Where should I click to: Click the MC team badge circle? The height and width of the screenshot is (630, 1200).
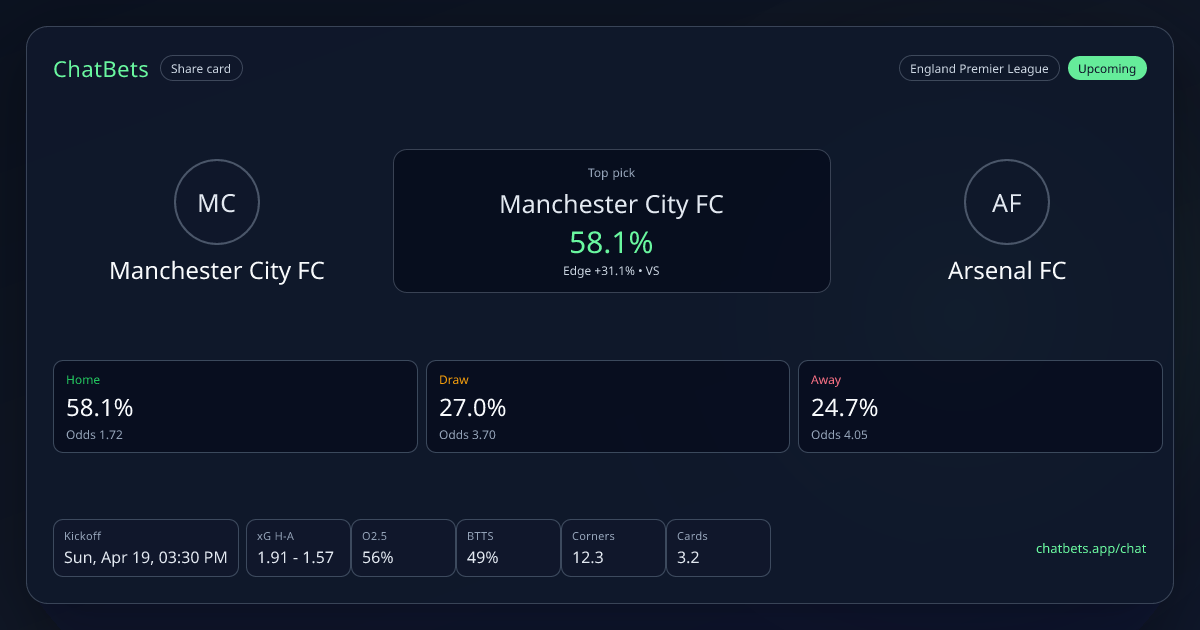(217, 203)
